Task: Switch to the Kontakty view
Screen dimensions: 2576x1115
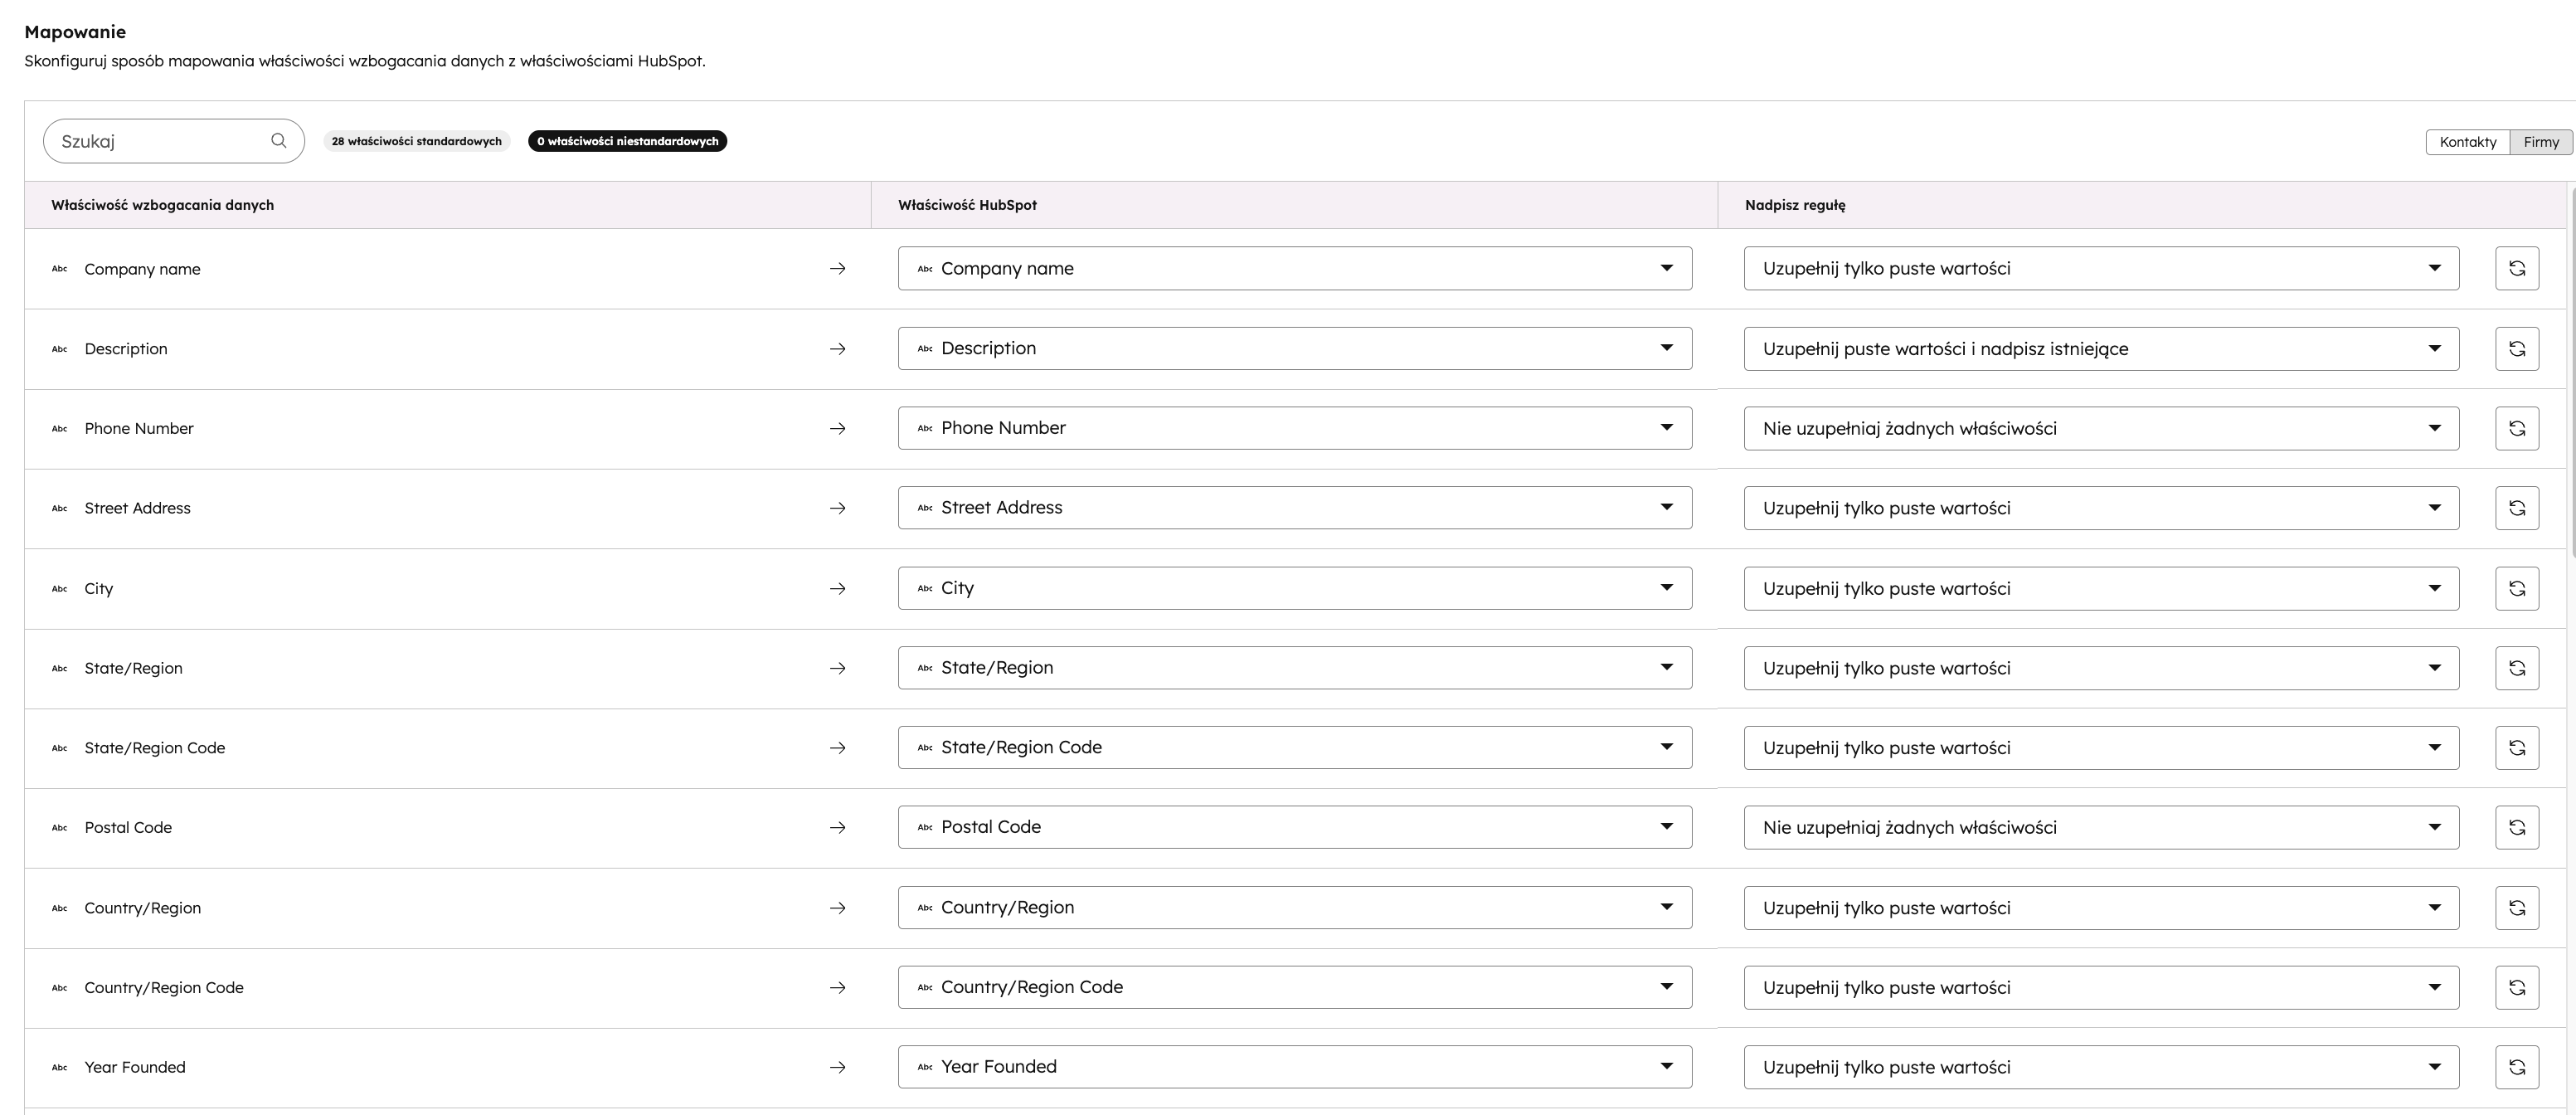Action: pyautogui.click(x=2467, y=142)
